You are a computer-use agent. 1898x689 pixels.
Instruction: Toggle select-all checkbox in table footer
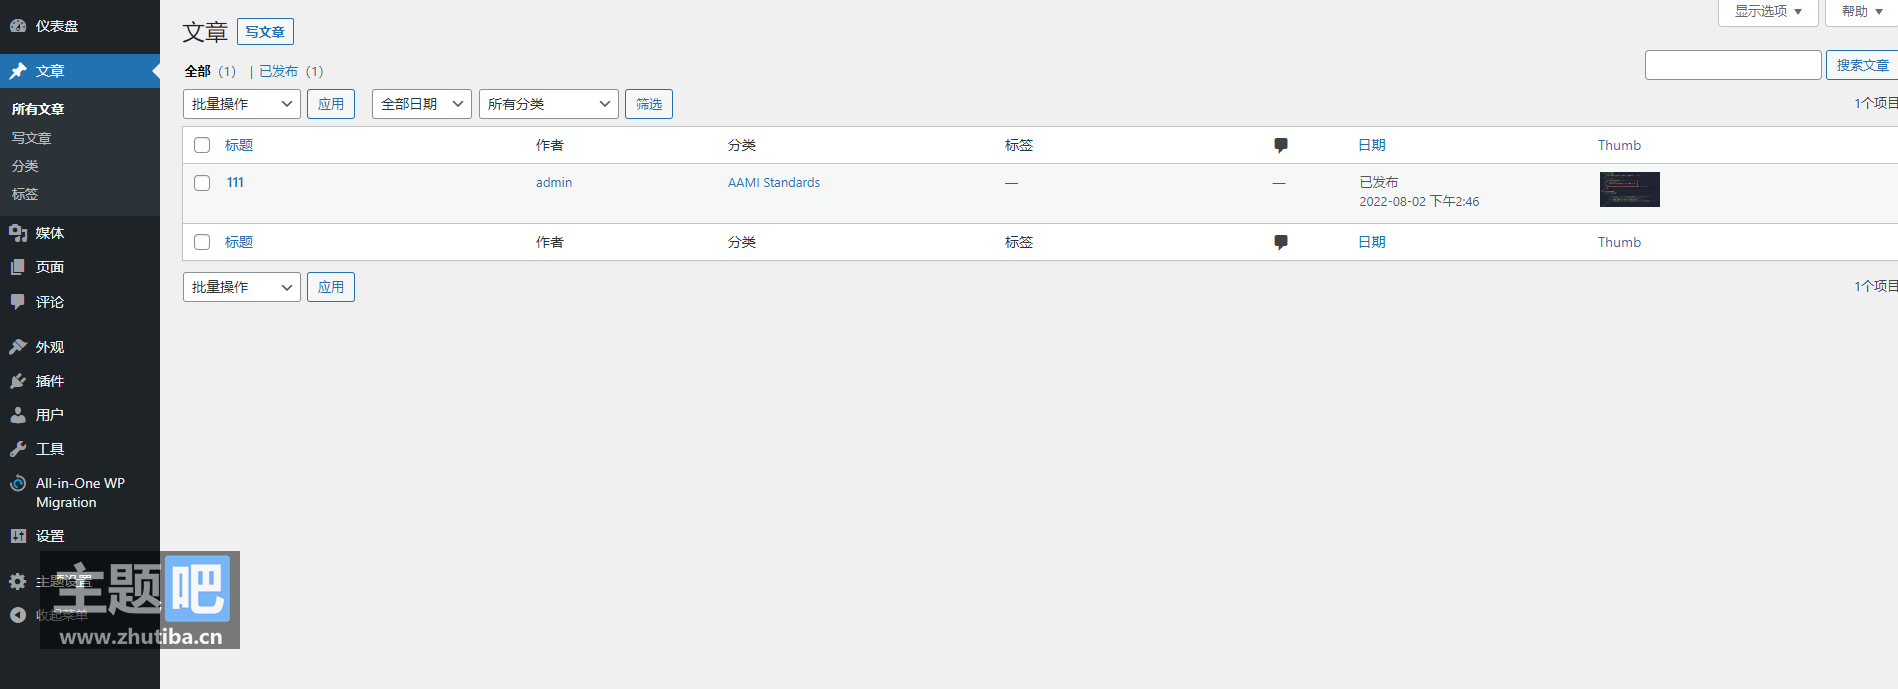[202, 242]
